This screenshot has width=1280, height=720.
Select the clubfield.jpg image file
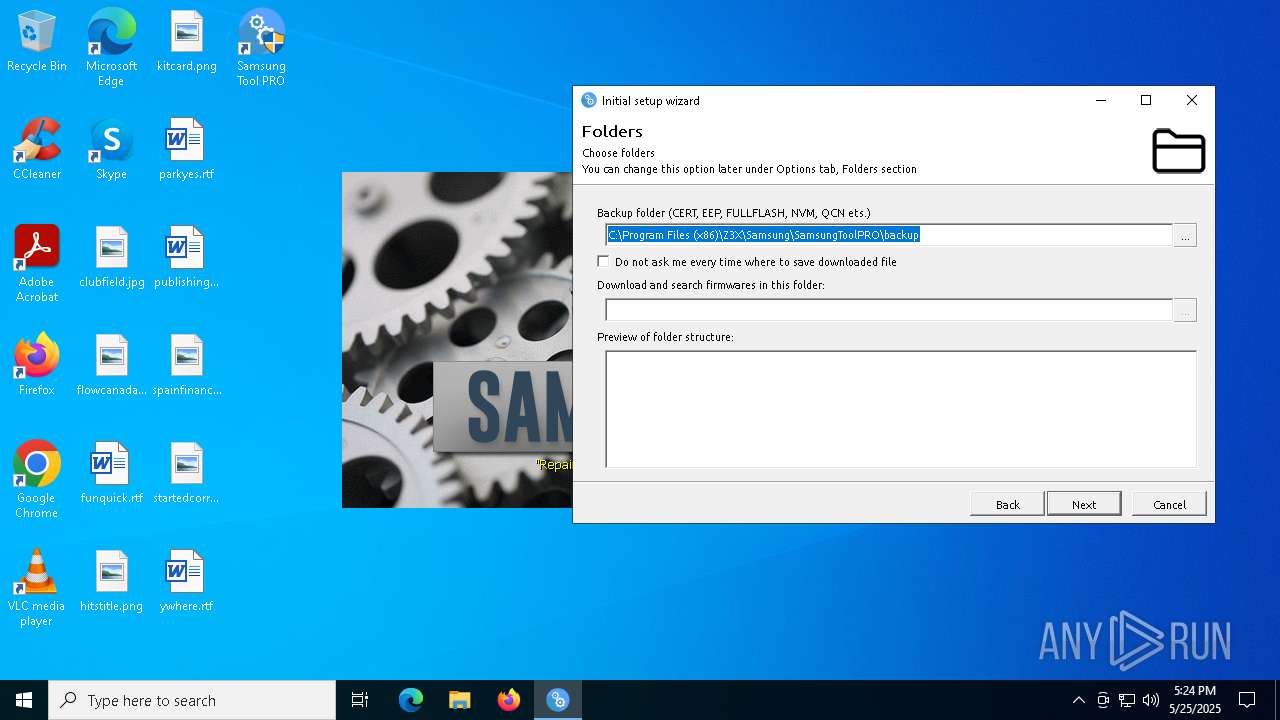coord(111,257)
